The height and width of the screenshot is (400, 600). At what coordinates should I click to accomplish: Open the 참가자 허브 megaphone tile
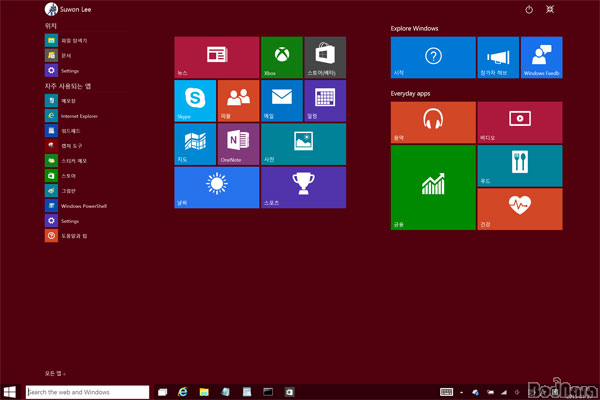click(x=498, y=57)
